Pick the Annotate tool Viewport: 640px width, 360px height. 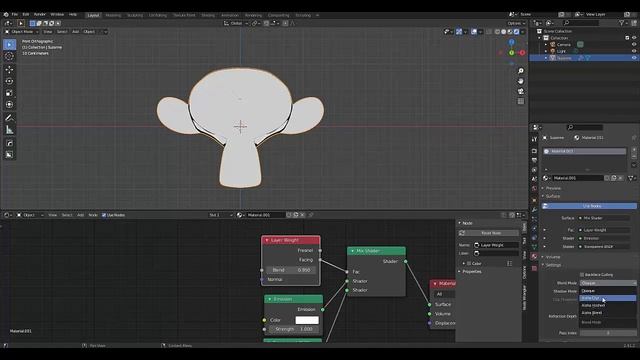point(9,118)
